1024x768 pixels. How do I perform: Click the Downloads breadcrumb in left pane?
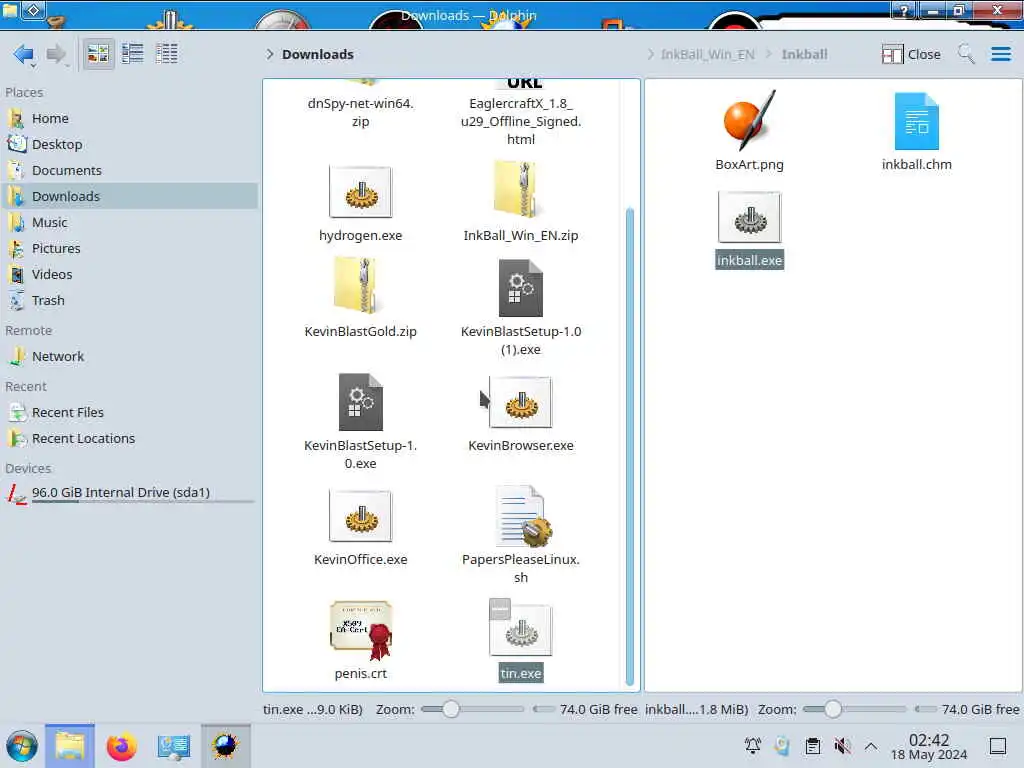coord(317,54)
